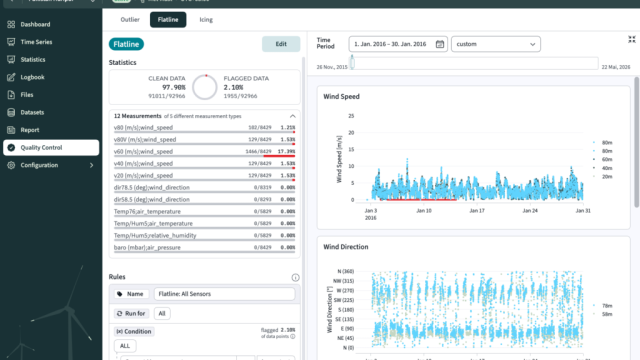Click the time range slider handle
The height and width of the screenshot is (360, 640).
[x=352, y=63]
